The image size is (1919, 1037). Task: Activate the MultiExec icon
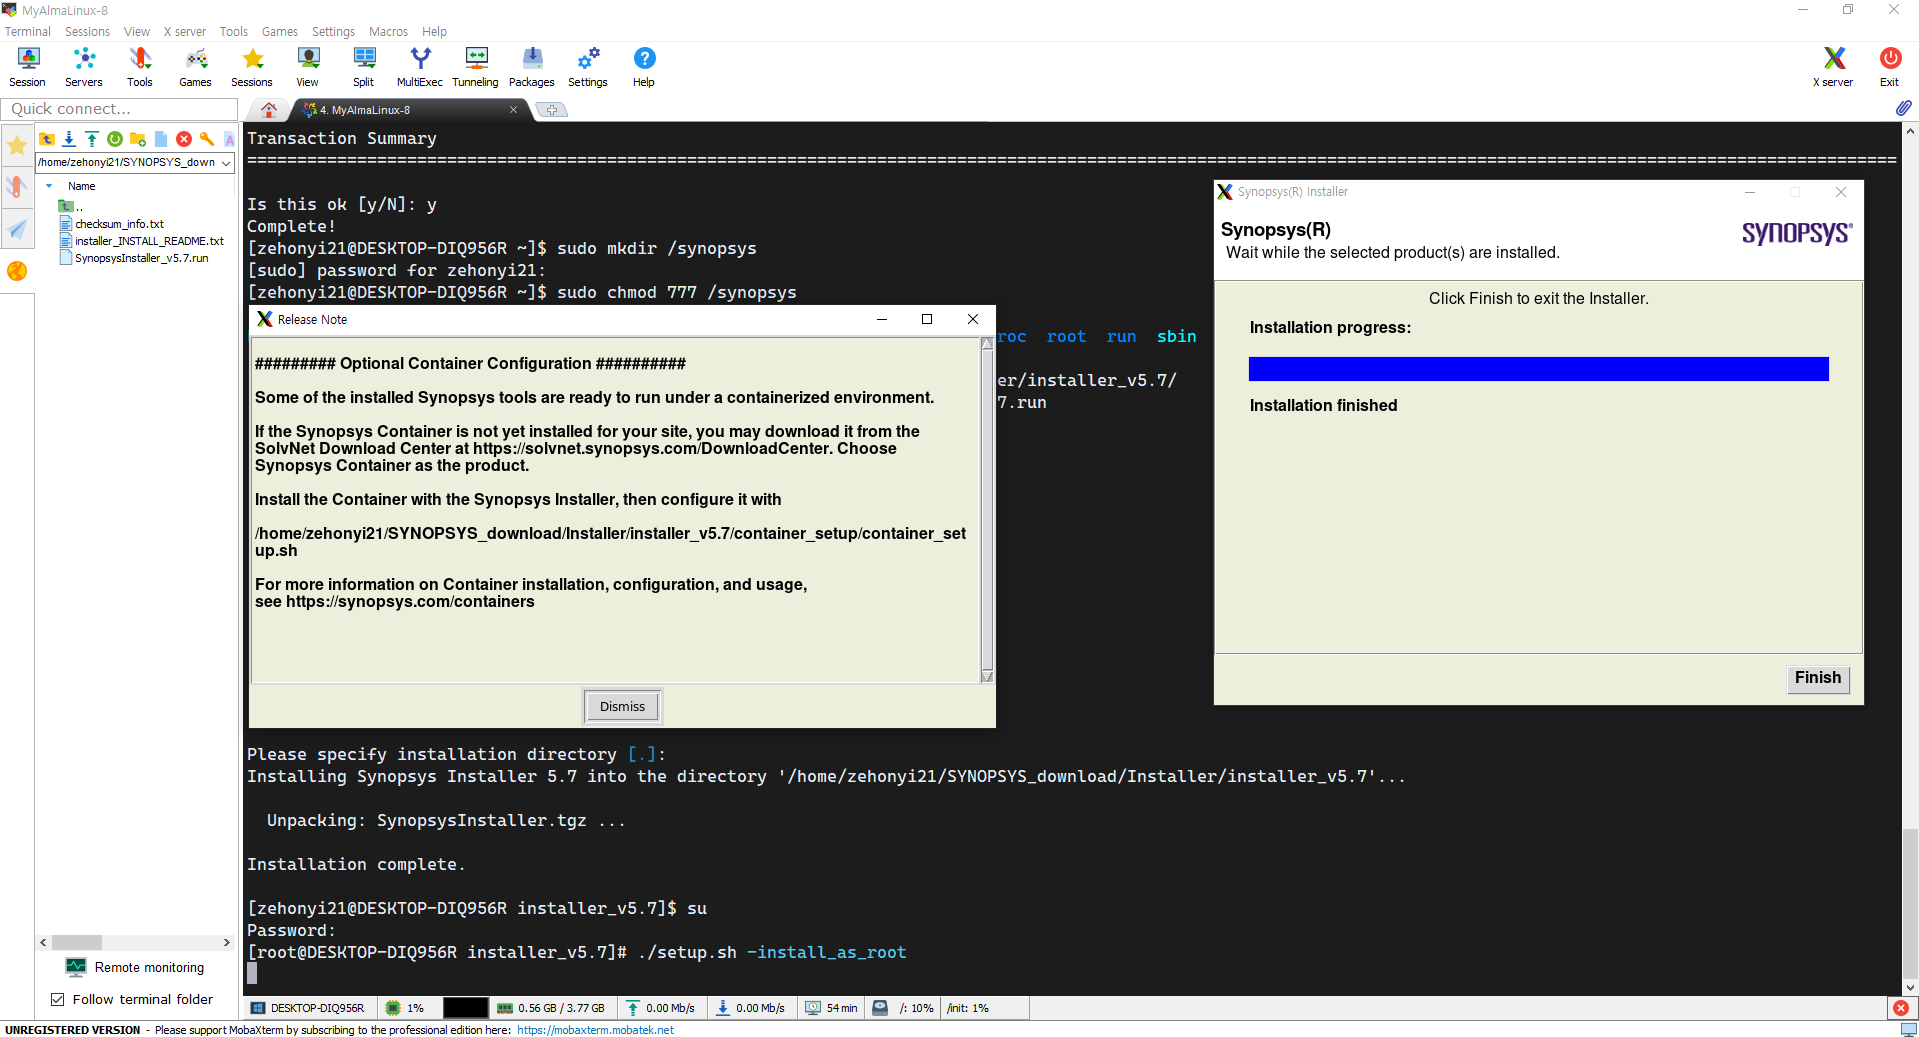[420, 67]
